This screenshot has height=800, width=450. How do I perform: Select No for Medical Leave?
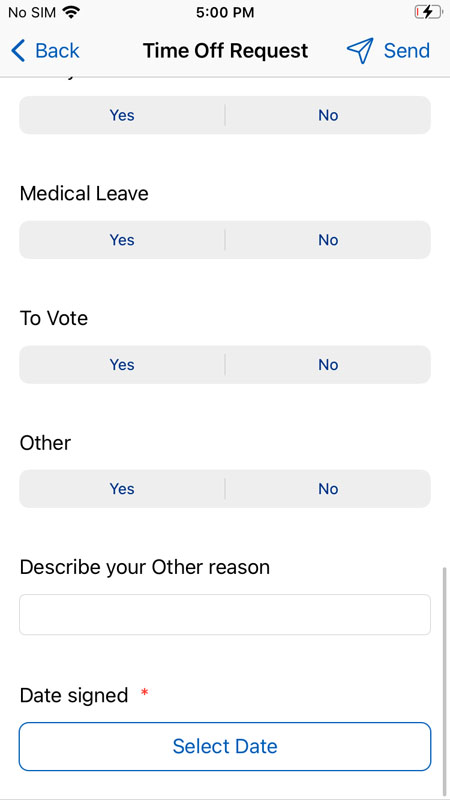[x=328, y=240]
